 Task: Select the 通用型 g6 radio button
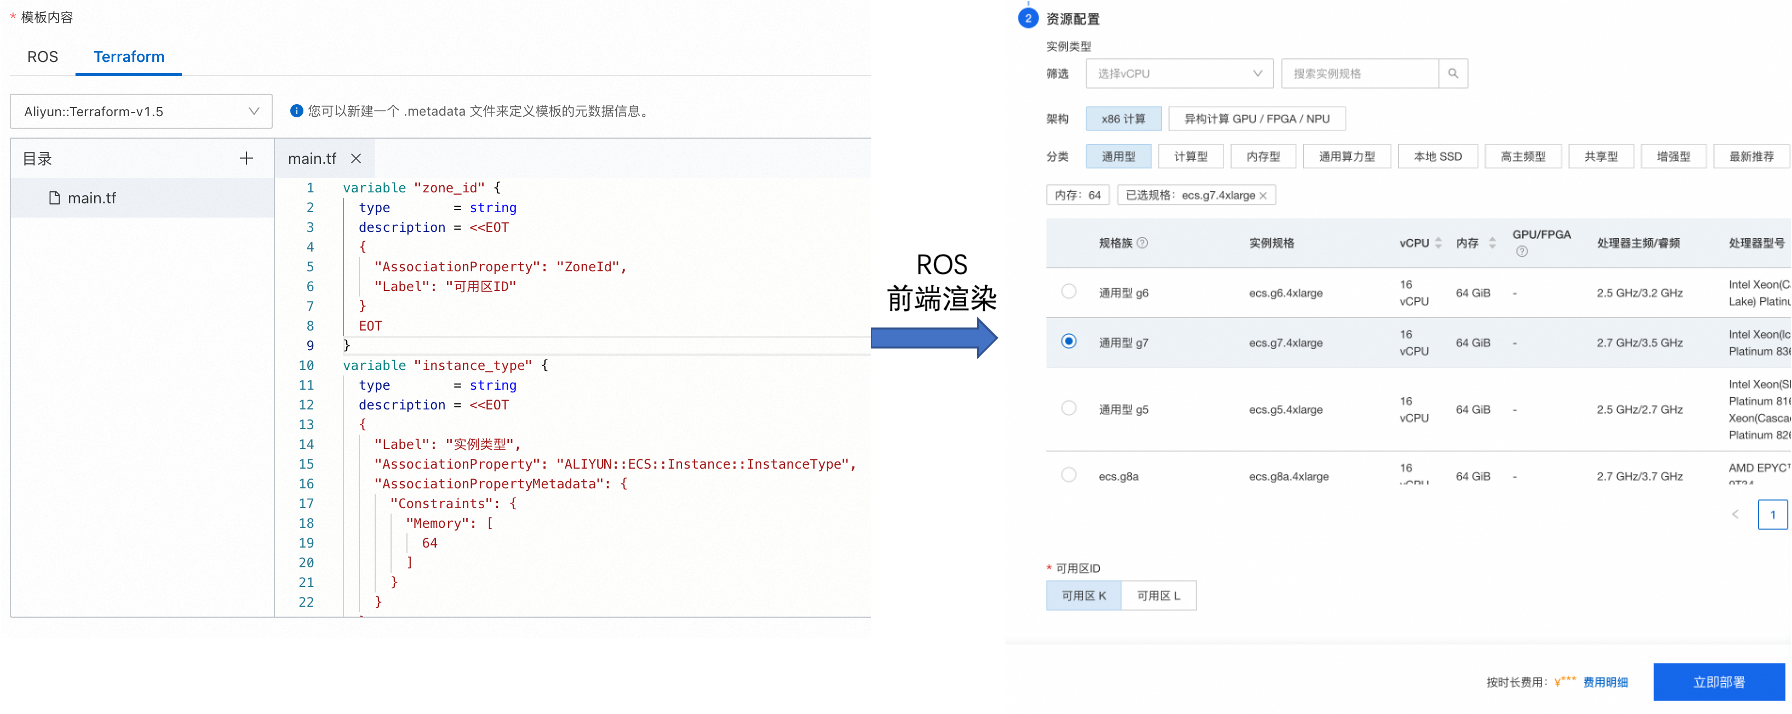1069,292
